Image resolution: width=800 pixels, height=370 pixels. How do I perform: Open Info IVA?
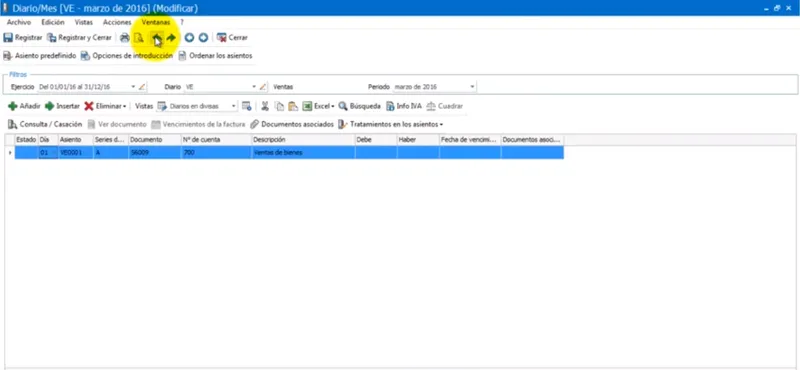pyautogui.click(x=404, y=106)
